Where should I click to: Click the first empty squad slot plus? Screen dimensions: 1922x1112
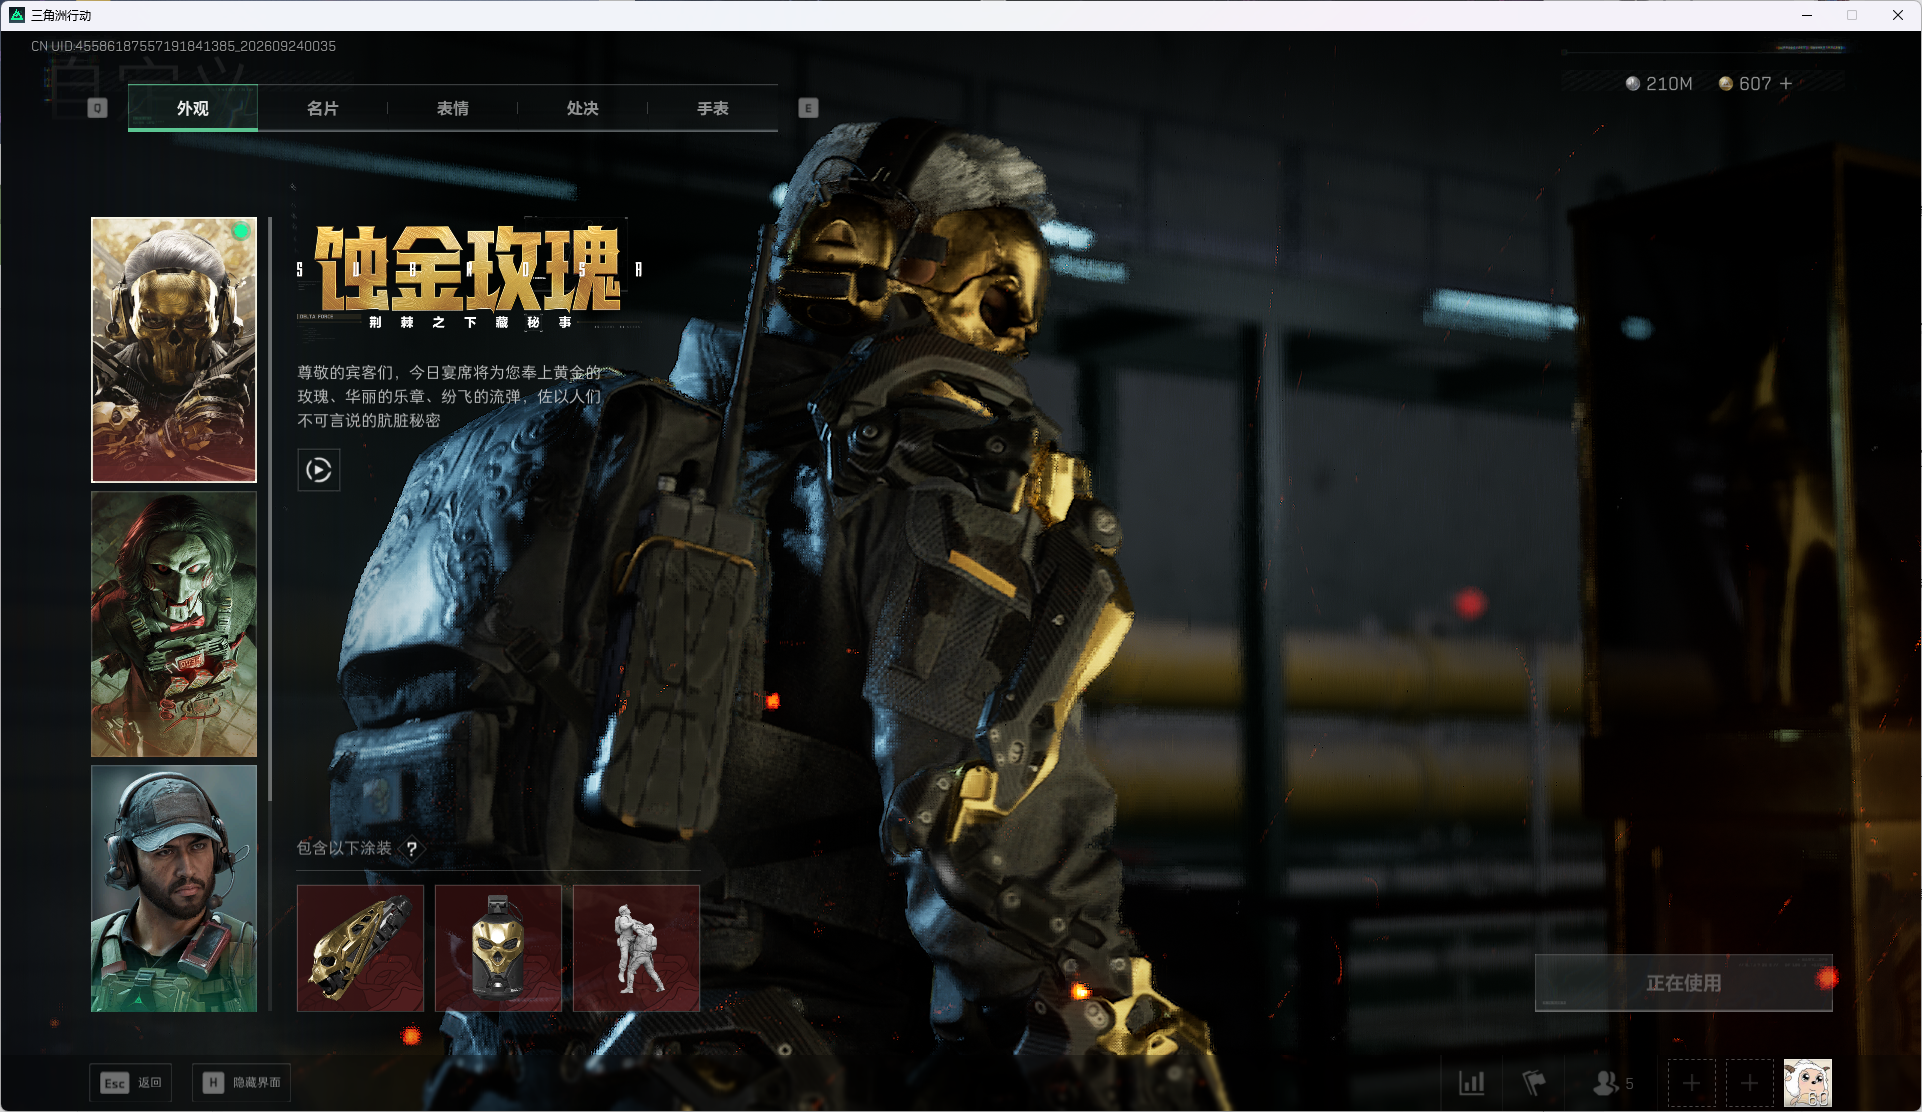[x=1692, y=1083]
